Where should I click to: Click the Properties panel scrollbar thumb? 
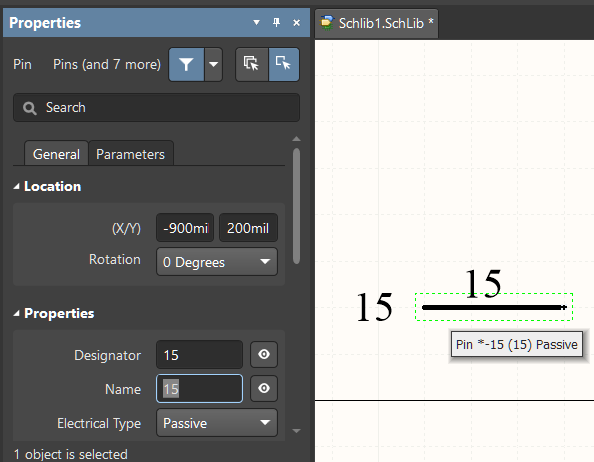(297, 206)
